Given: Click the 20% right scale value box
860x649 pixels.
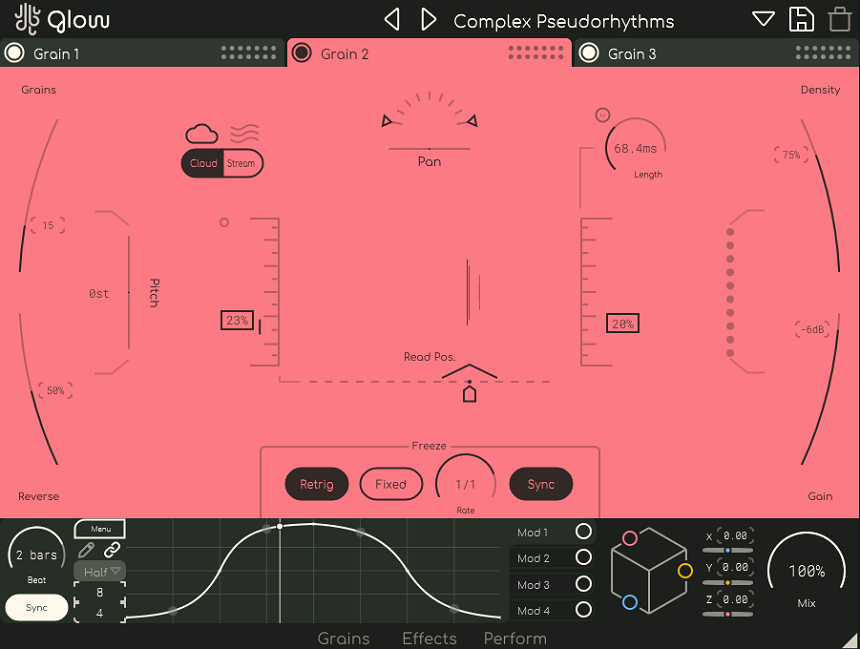Looking at the screenshot, I should tap(623, 324).
